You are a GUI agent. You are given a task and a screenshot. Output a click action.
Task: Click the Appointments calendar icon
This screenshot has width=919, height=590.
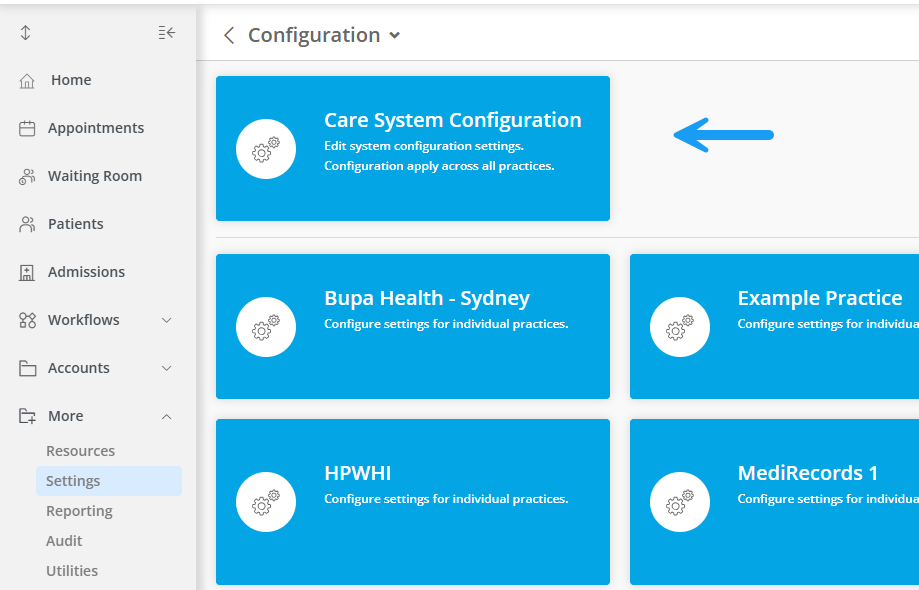pos(27,128)
